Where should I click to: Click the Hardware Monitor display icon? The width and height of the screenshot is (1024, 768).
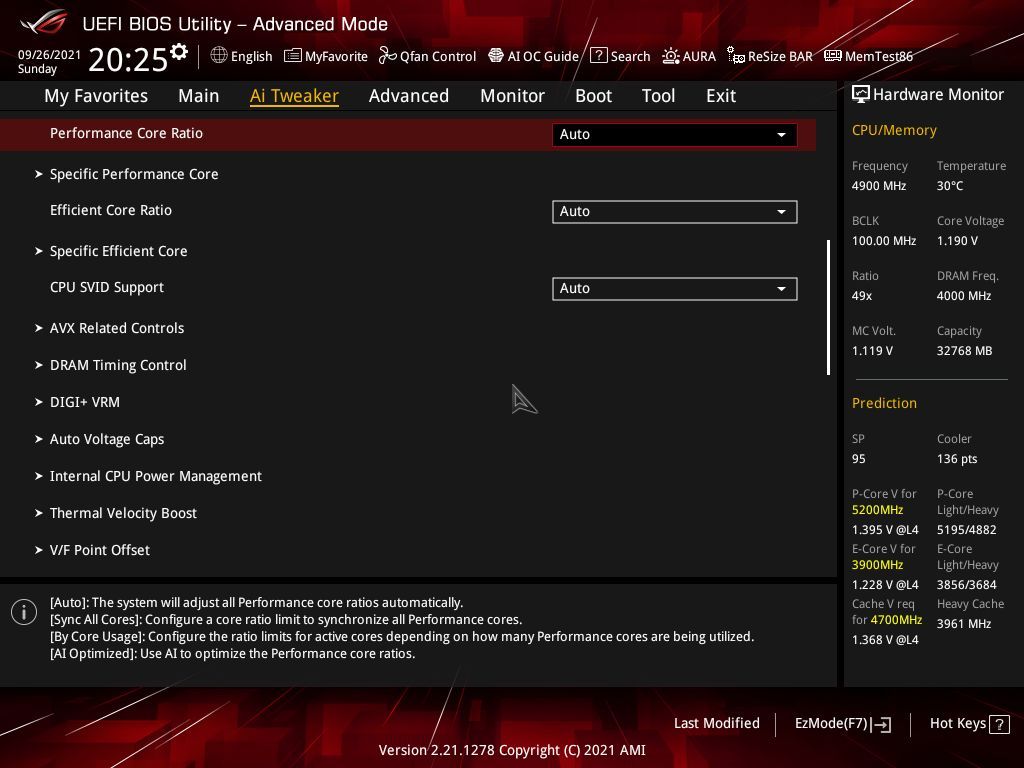[x=860, y=95]
